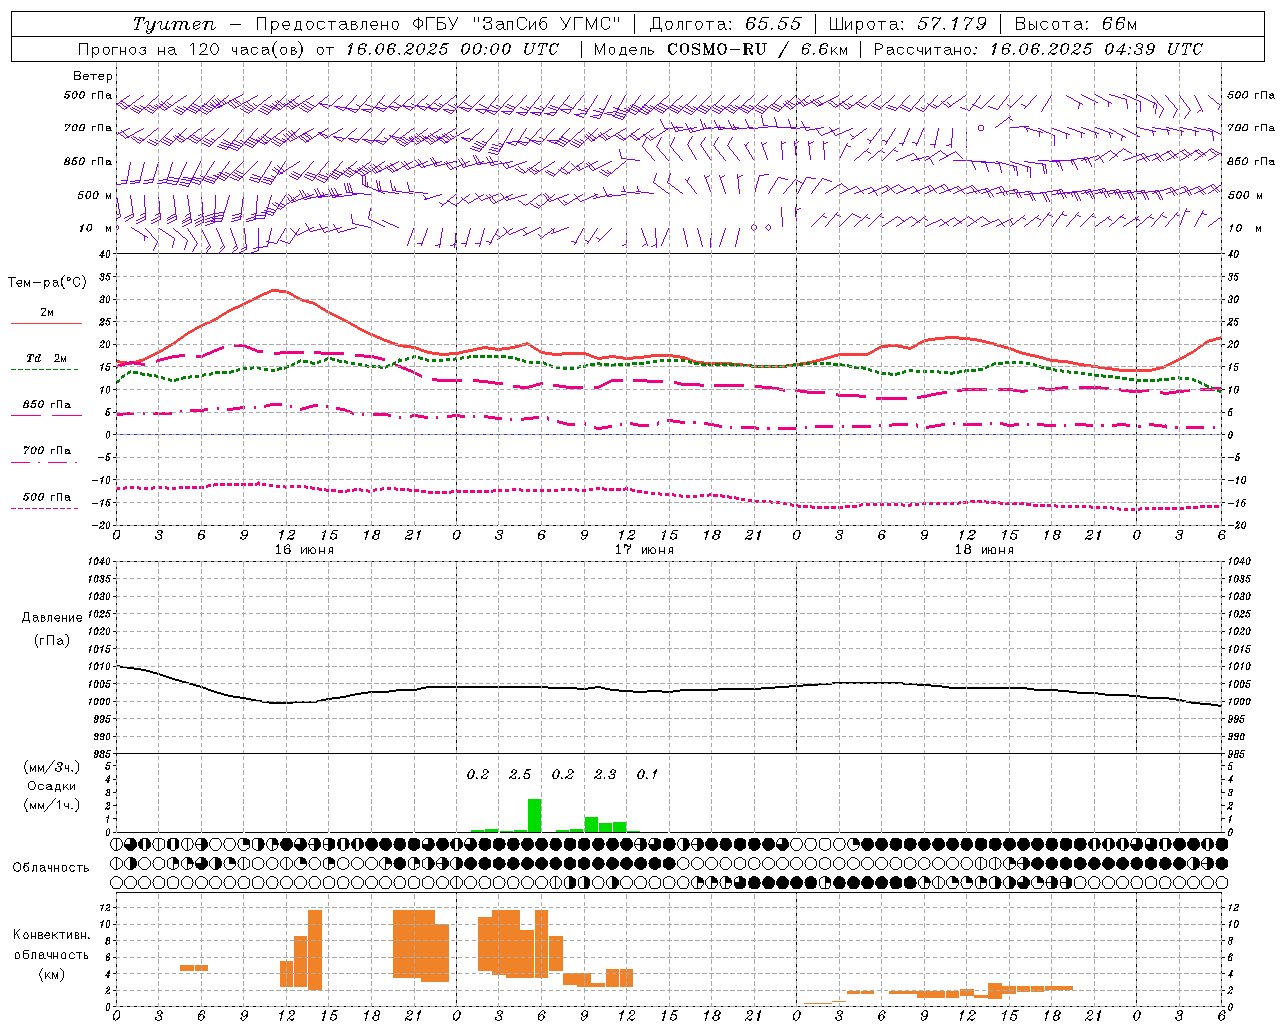Click 'Прогноз на 120 часа(ов)' forecast length text
This screenshot has height=1024, width=1280.
[x=192, y=49]
